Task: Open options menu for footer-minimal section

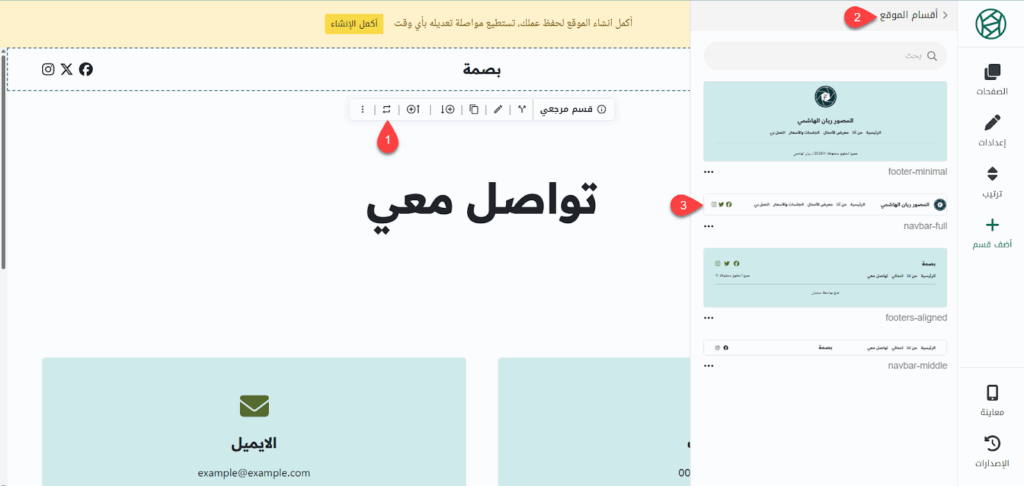Action: tap(709, 171)
